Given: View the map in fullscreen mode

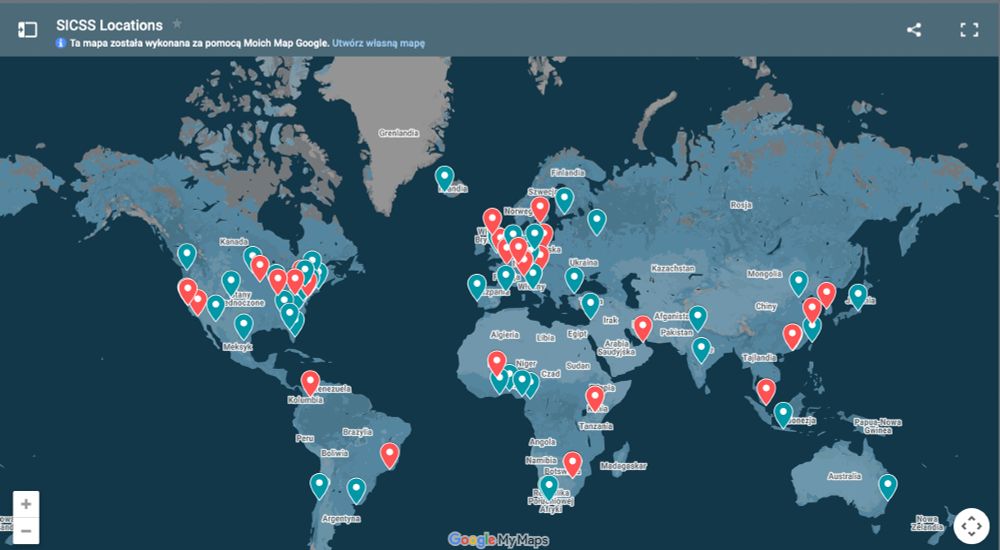Looking at the screenshot, I should pos(969,29).
